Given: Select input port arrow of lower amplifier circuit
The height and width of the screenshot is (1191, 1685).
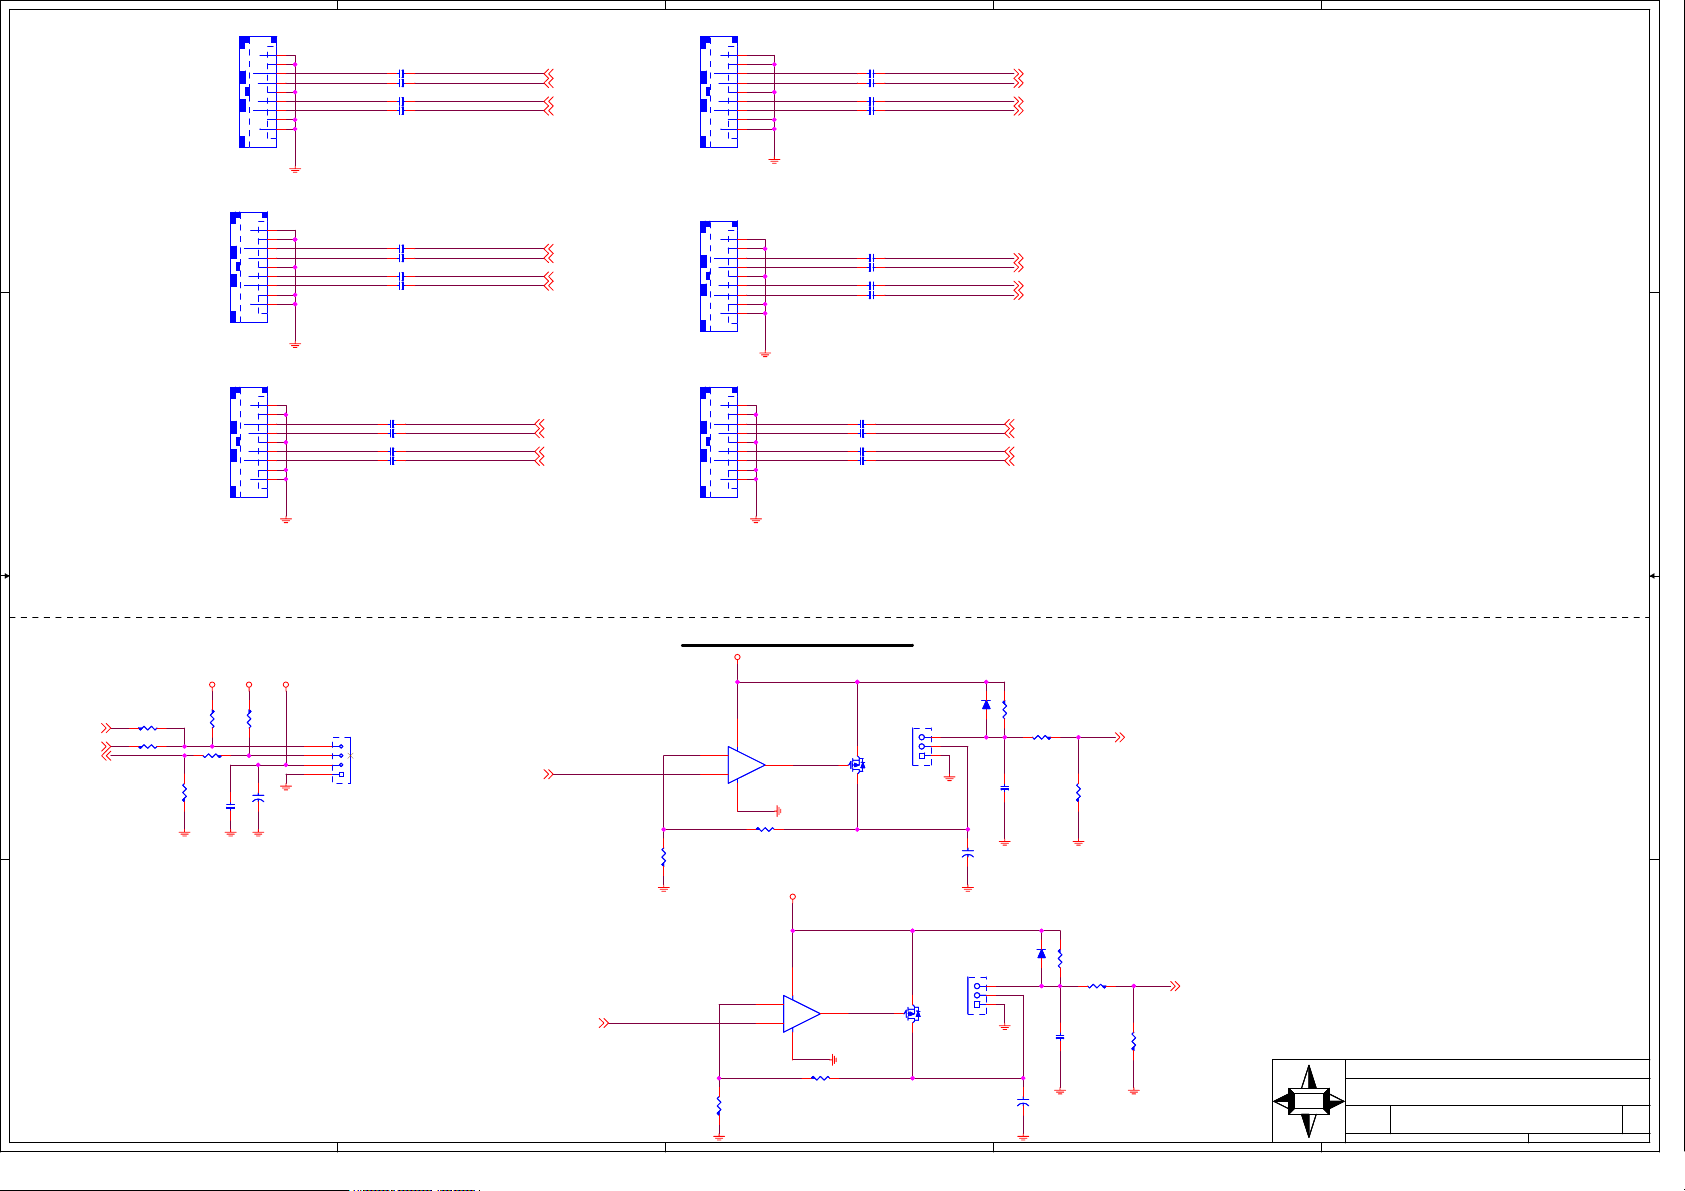Looking at the screenshot, I should (603, 1023).
